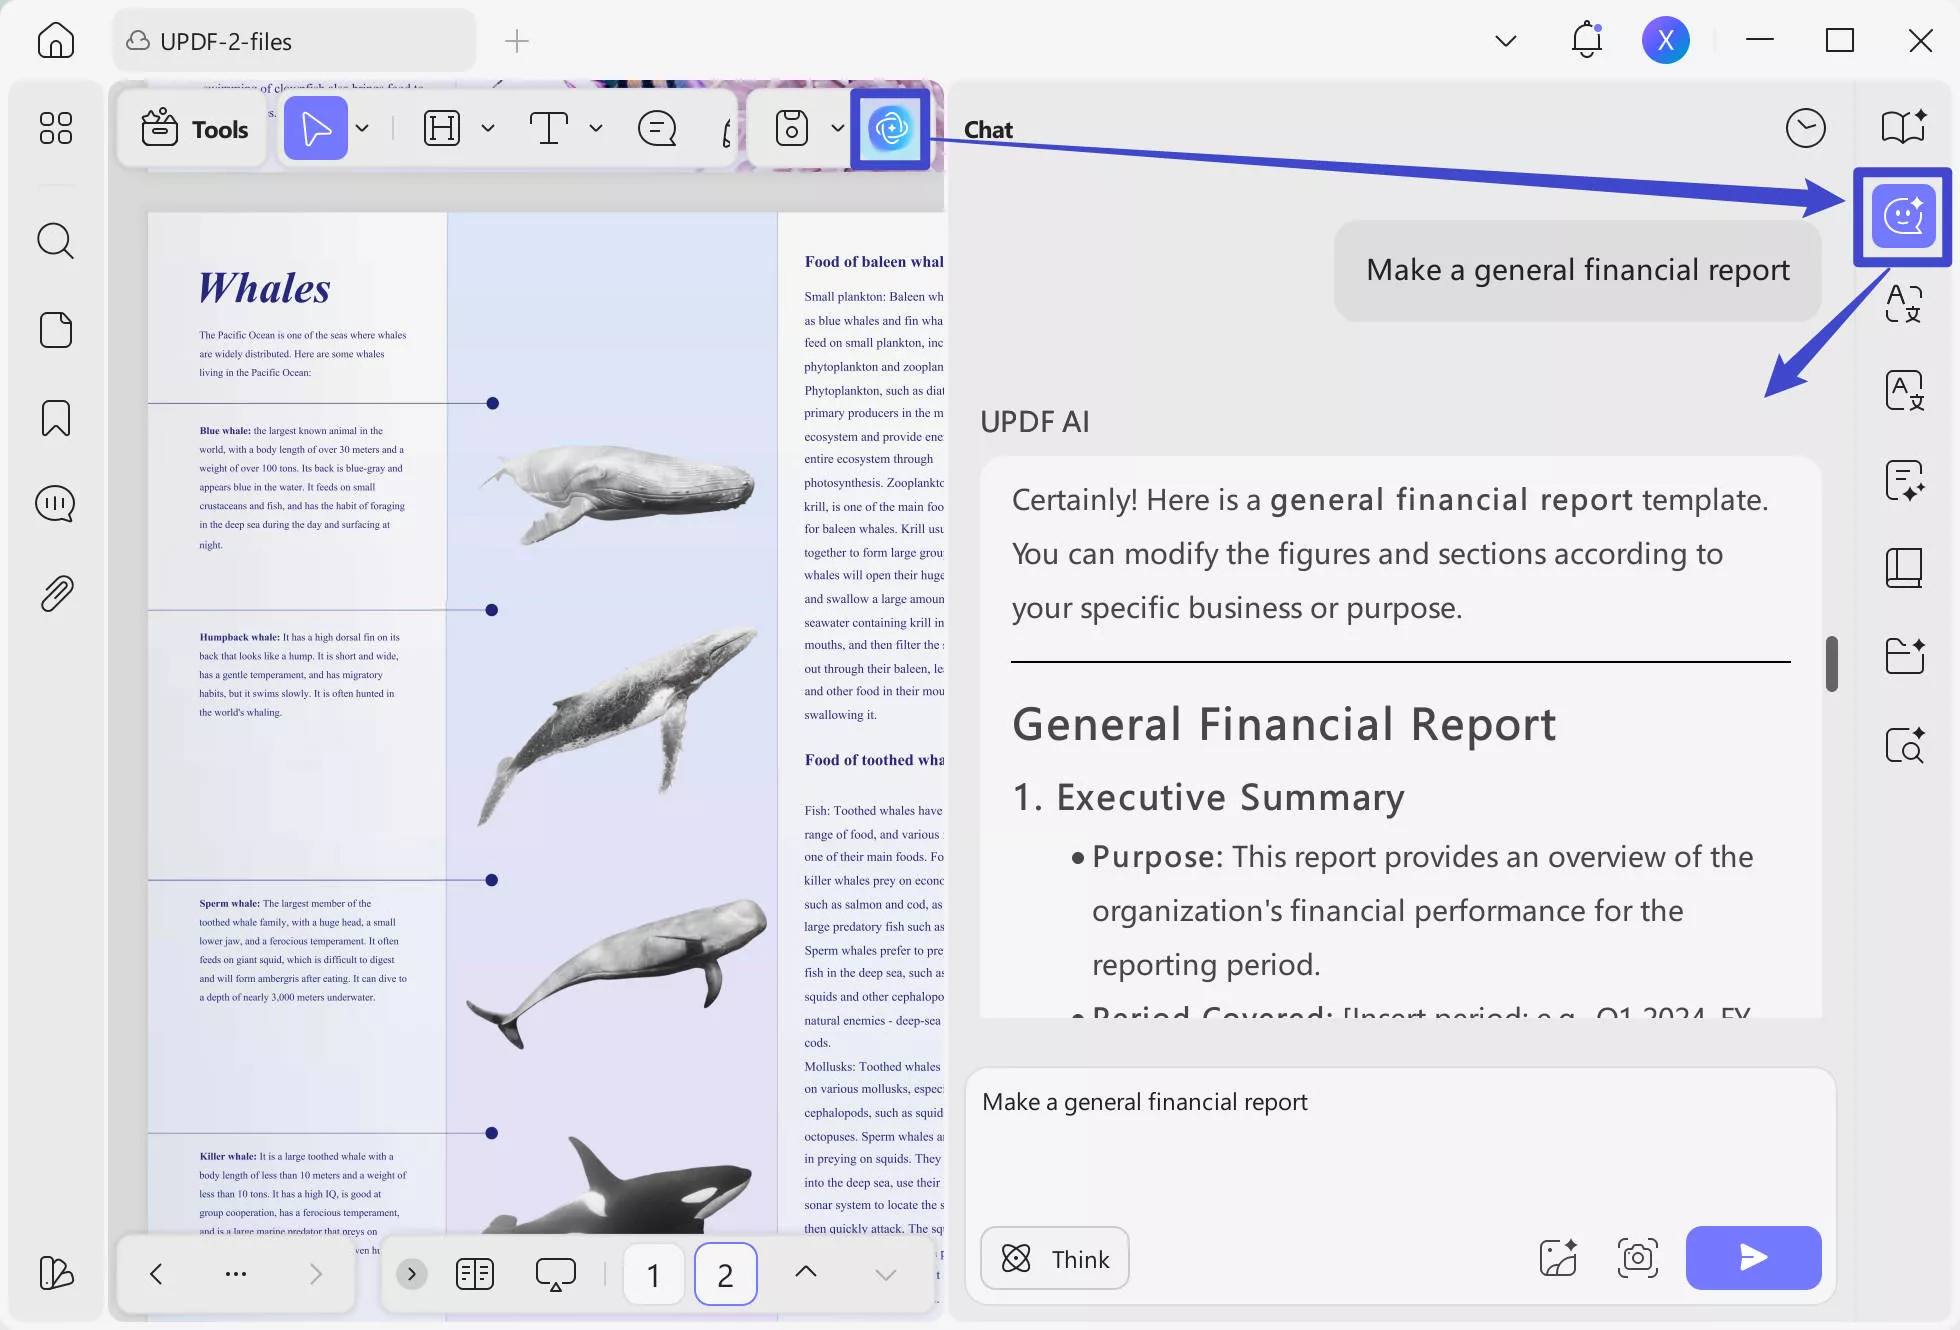Open chat history via clock icon
The width and height of the screenshot is (1960, 1330).
tap(1806, 128)
